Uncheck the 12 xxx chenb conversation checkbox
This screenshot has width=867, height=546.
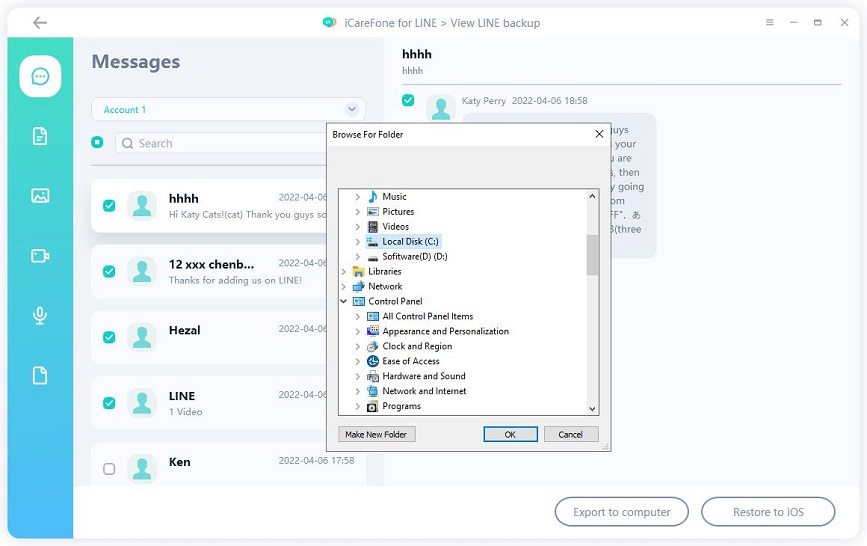(109, 272)
